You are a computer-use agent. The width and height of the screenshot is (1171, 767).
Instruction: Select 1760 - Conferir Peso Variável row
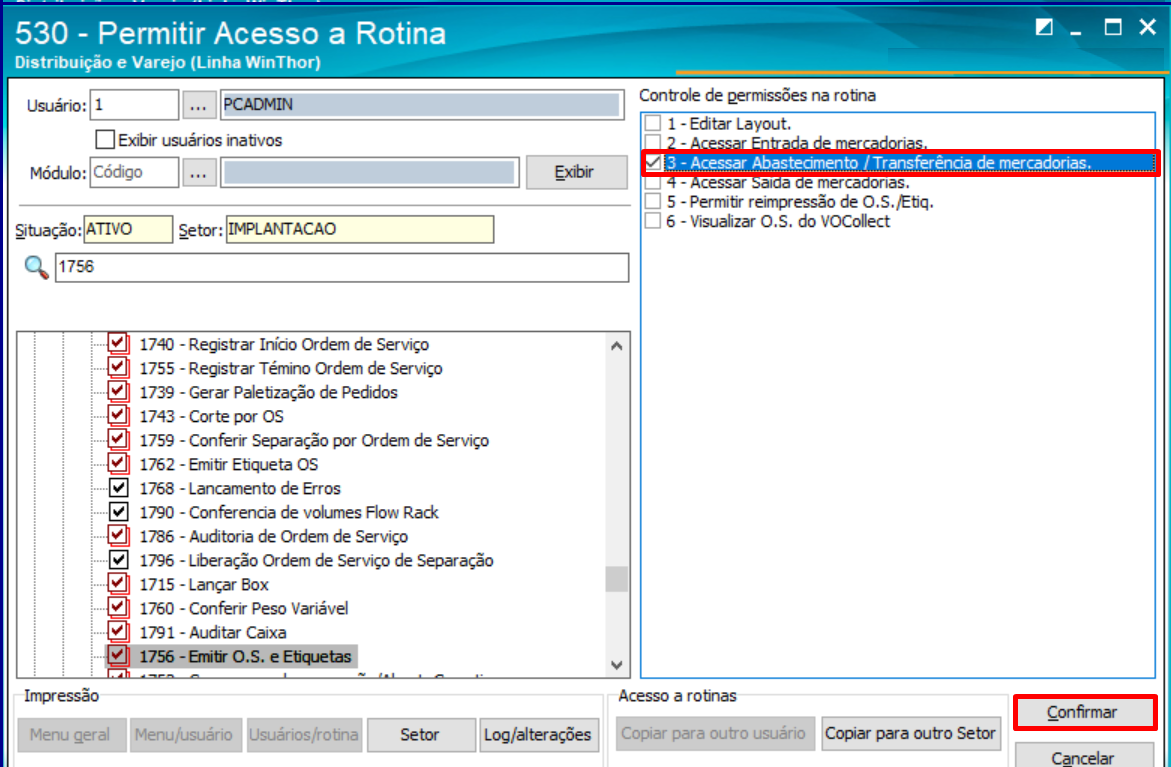click(243, 608)
